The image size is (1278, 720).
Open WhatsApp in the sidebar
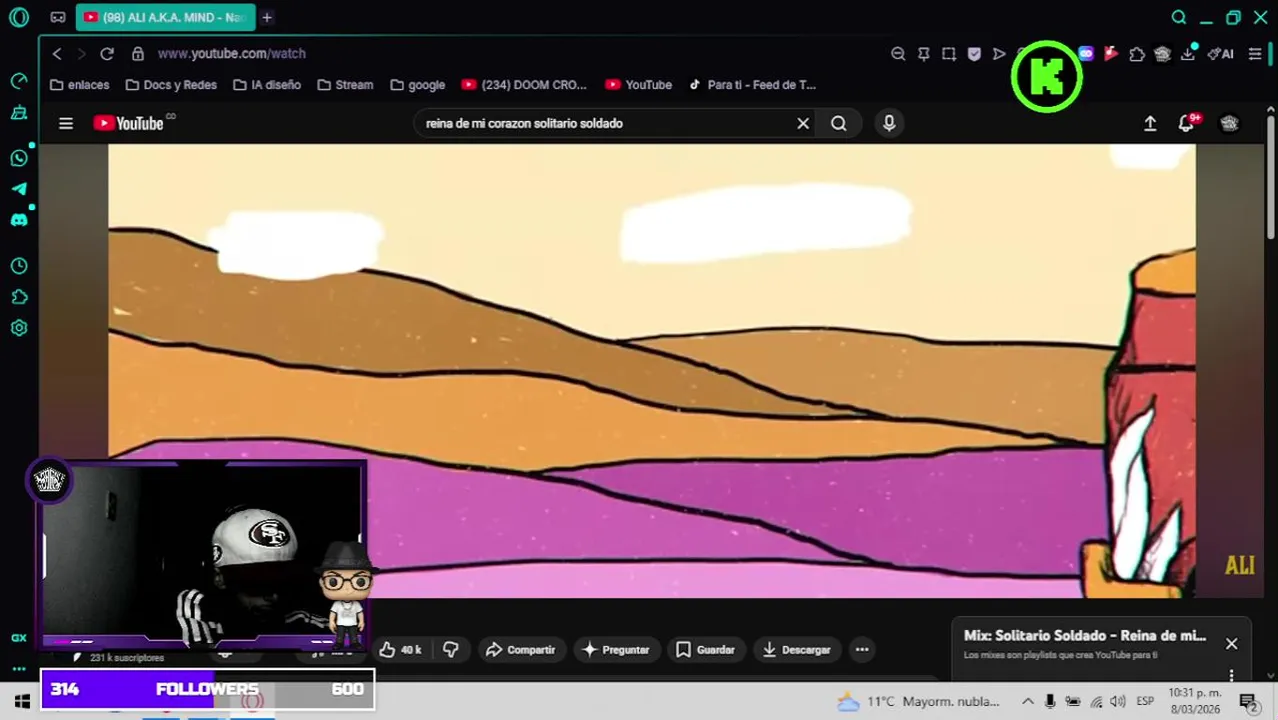pos(19,158)
